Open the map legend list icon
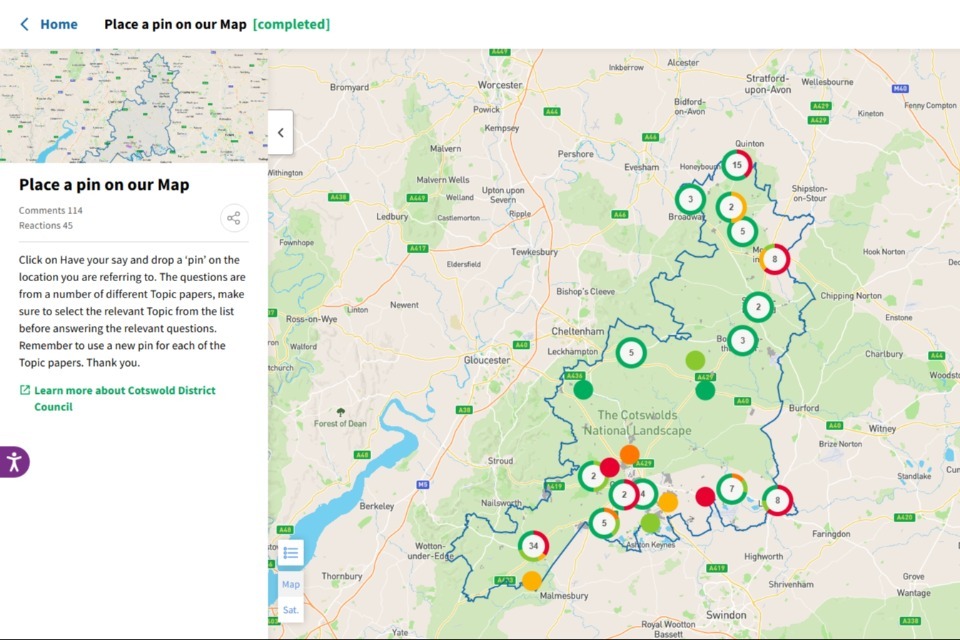Image resolution: width=960 pixels, height=640 pixels. click(x=290, y=553)
